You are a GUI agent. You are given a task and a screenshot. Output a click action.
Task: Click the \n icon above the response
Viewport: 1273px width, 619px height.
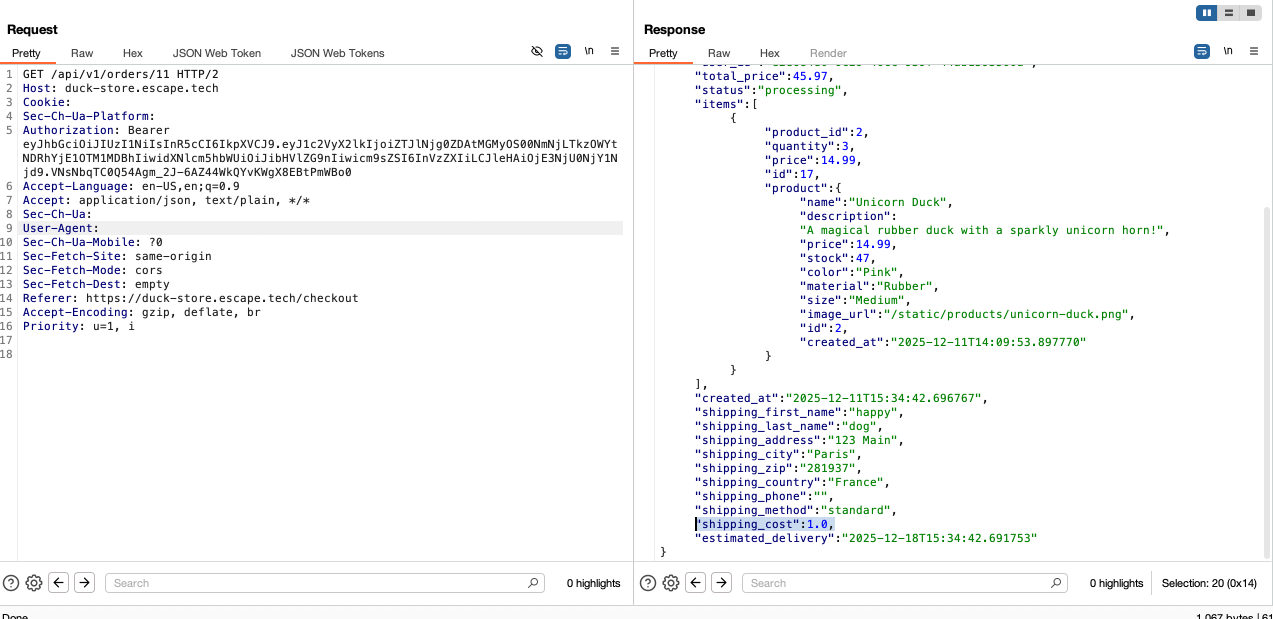point(1228,51)
